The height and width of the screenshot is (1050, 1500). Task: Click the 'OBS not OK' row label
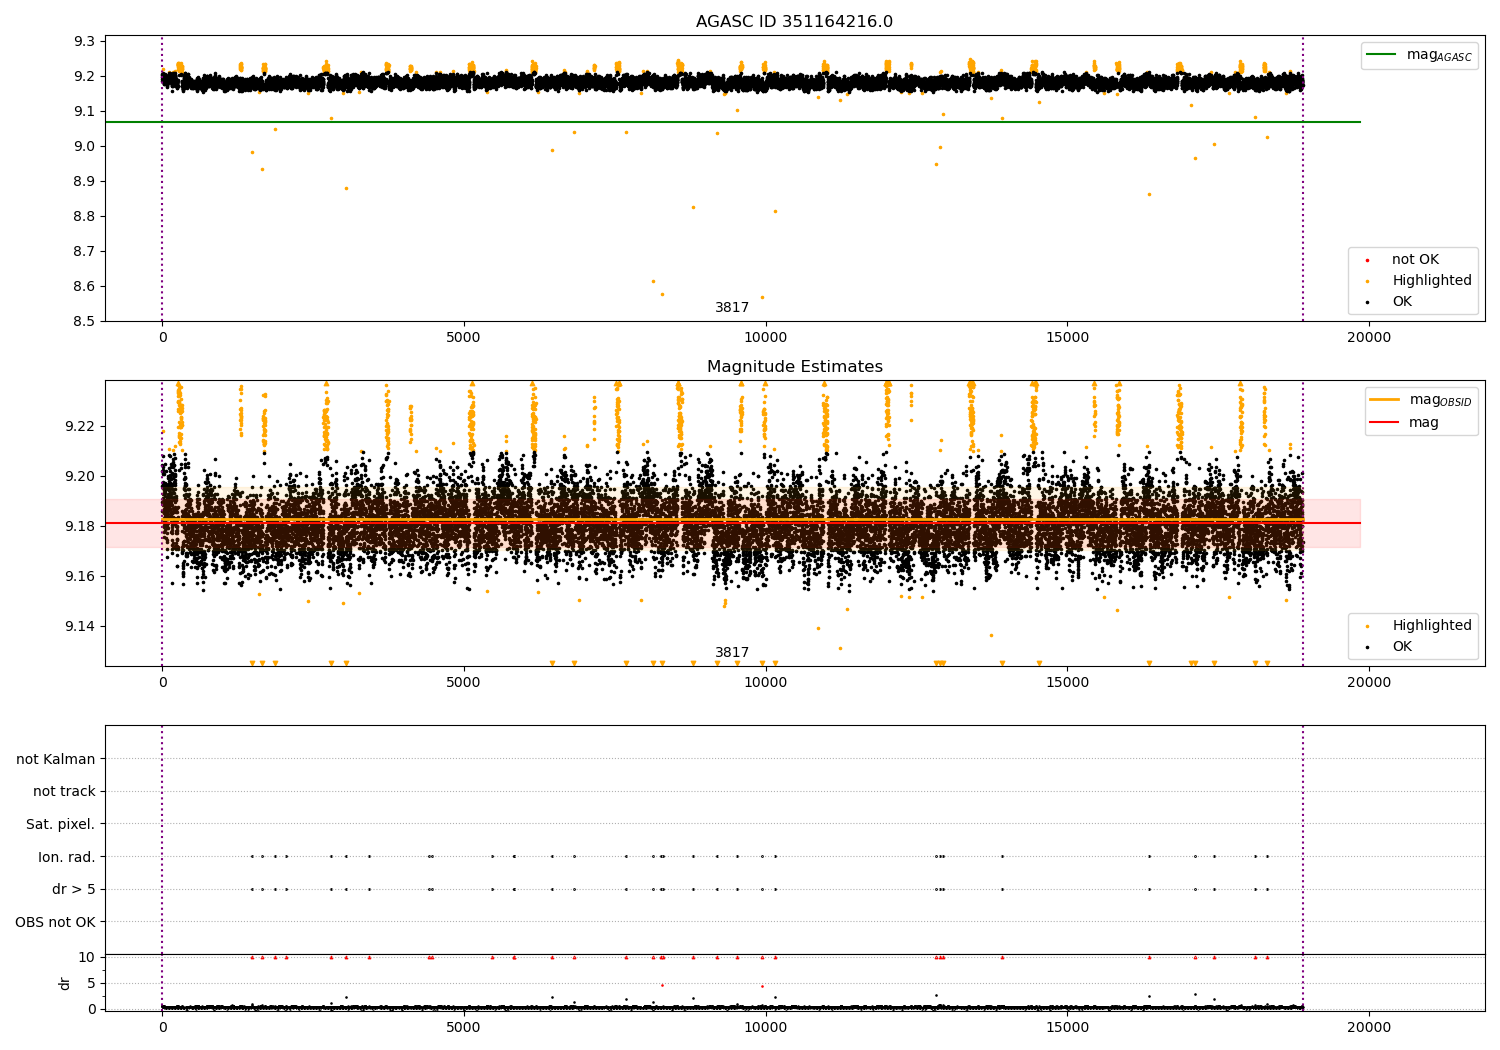56,922
